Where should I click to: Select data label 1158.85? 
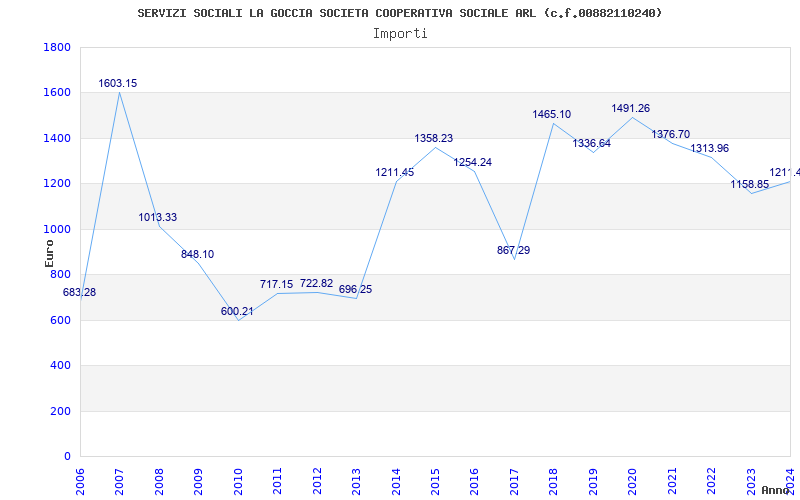coord(749,184)
